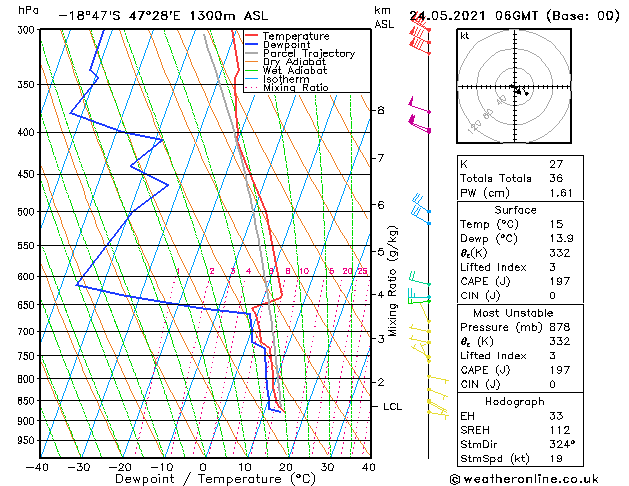Click the SREH value in Hodograph table
This screenshot has width=629, height=486.
pyautogui.click(x=560, y=430)
